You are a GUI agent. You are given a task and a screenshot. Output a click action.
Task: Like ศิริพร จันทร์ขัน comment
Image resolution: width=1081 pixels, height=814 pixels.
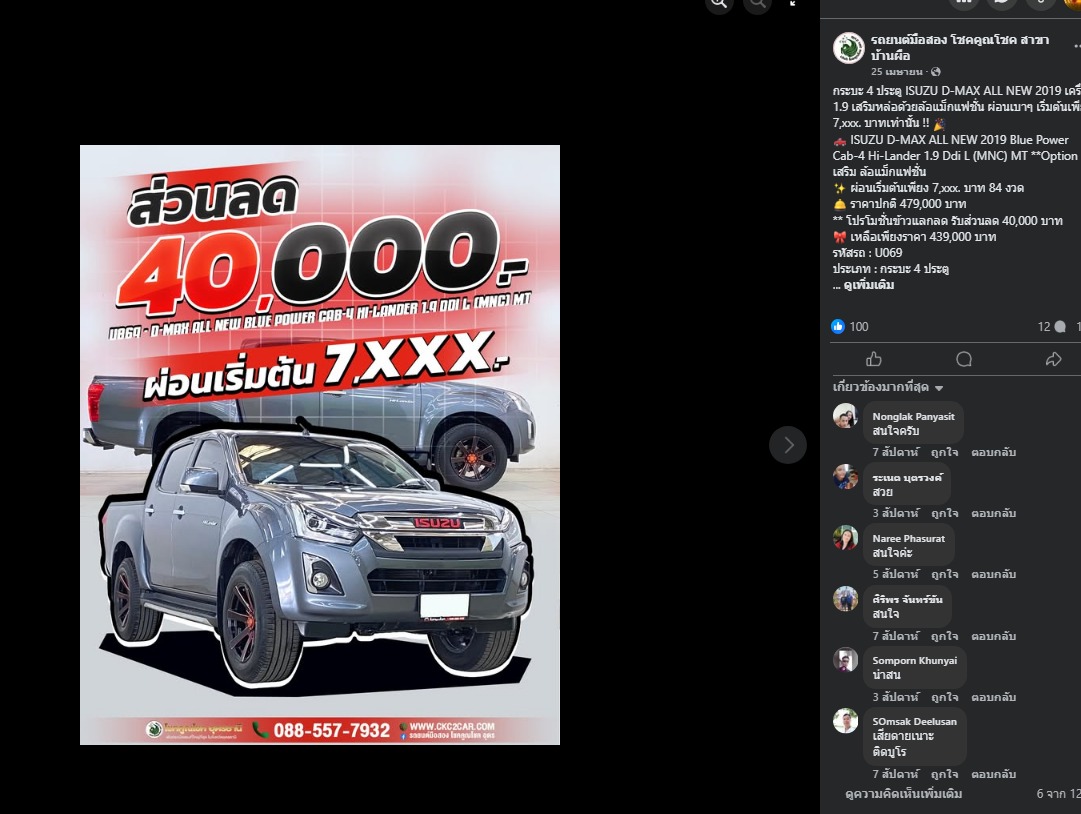[x=944, y=636]
